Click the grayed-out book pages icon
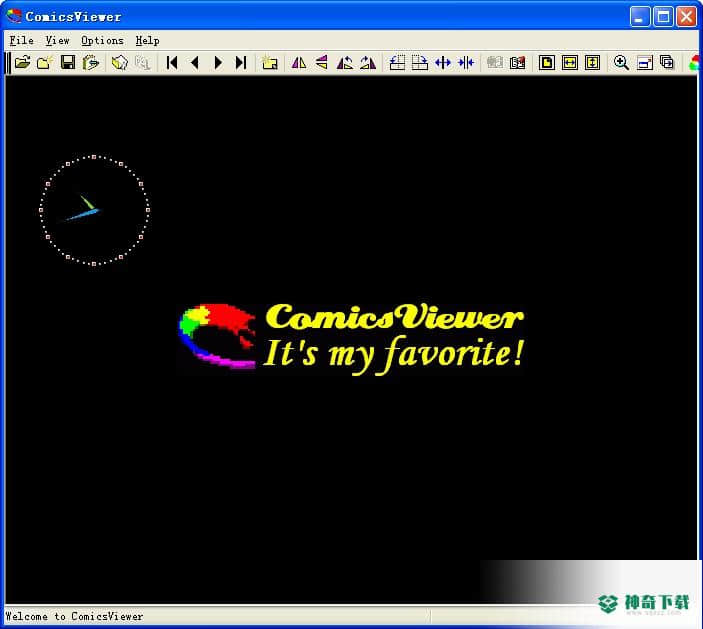This screenshot has height=629, width=703. pyautogui.click(x=495, y=62)
